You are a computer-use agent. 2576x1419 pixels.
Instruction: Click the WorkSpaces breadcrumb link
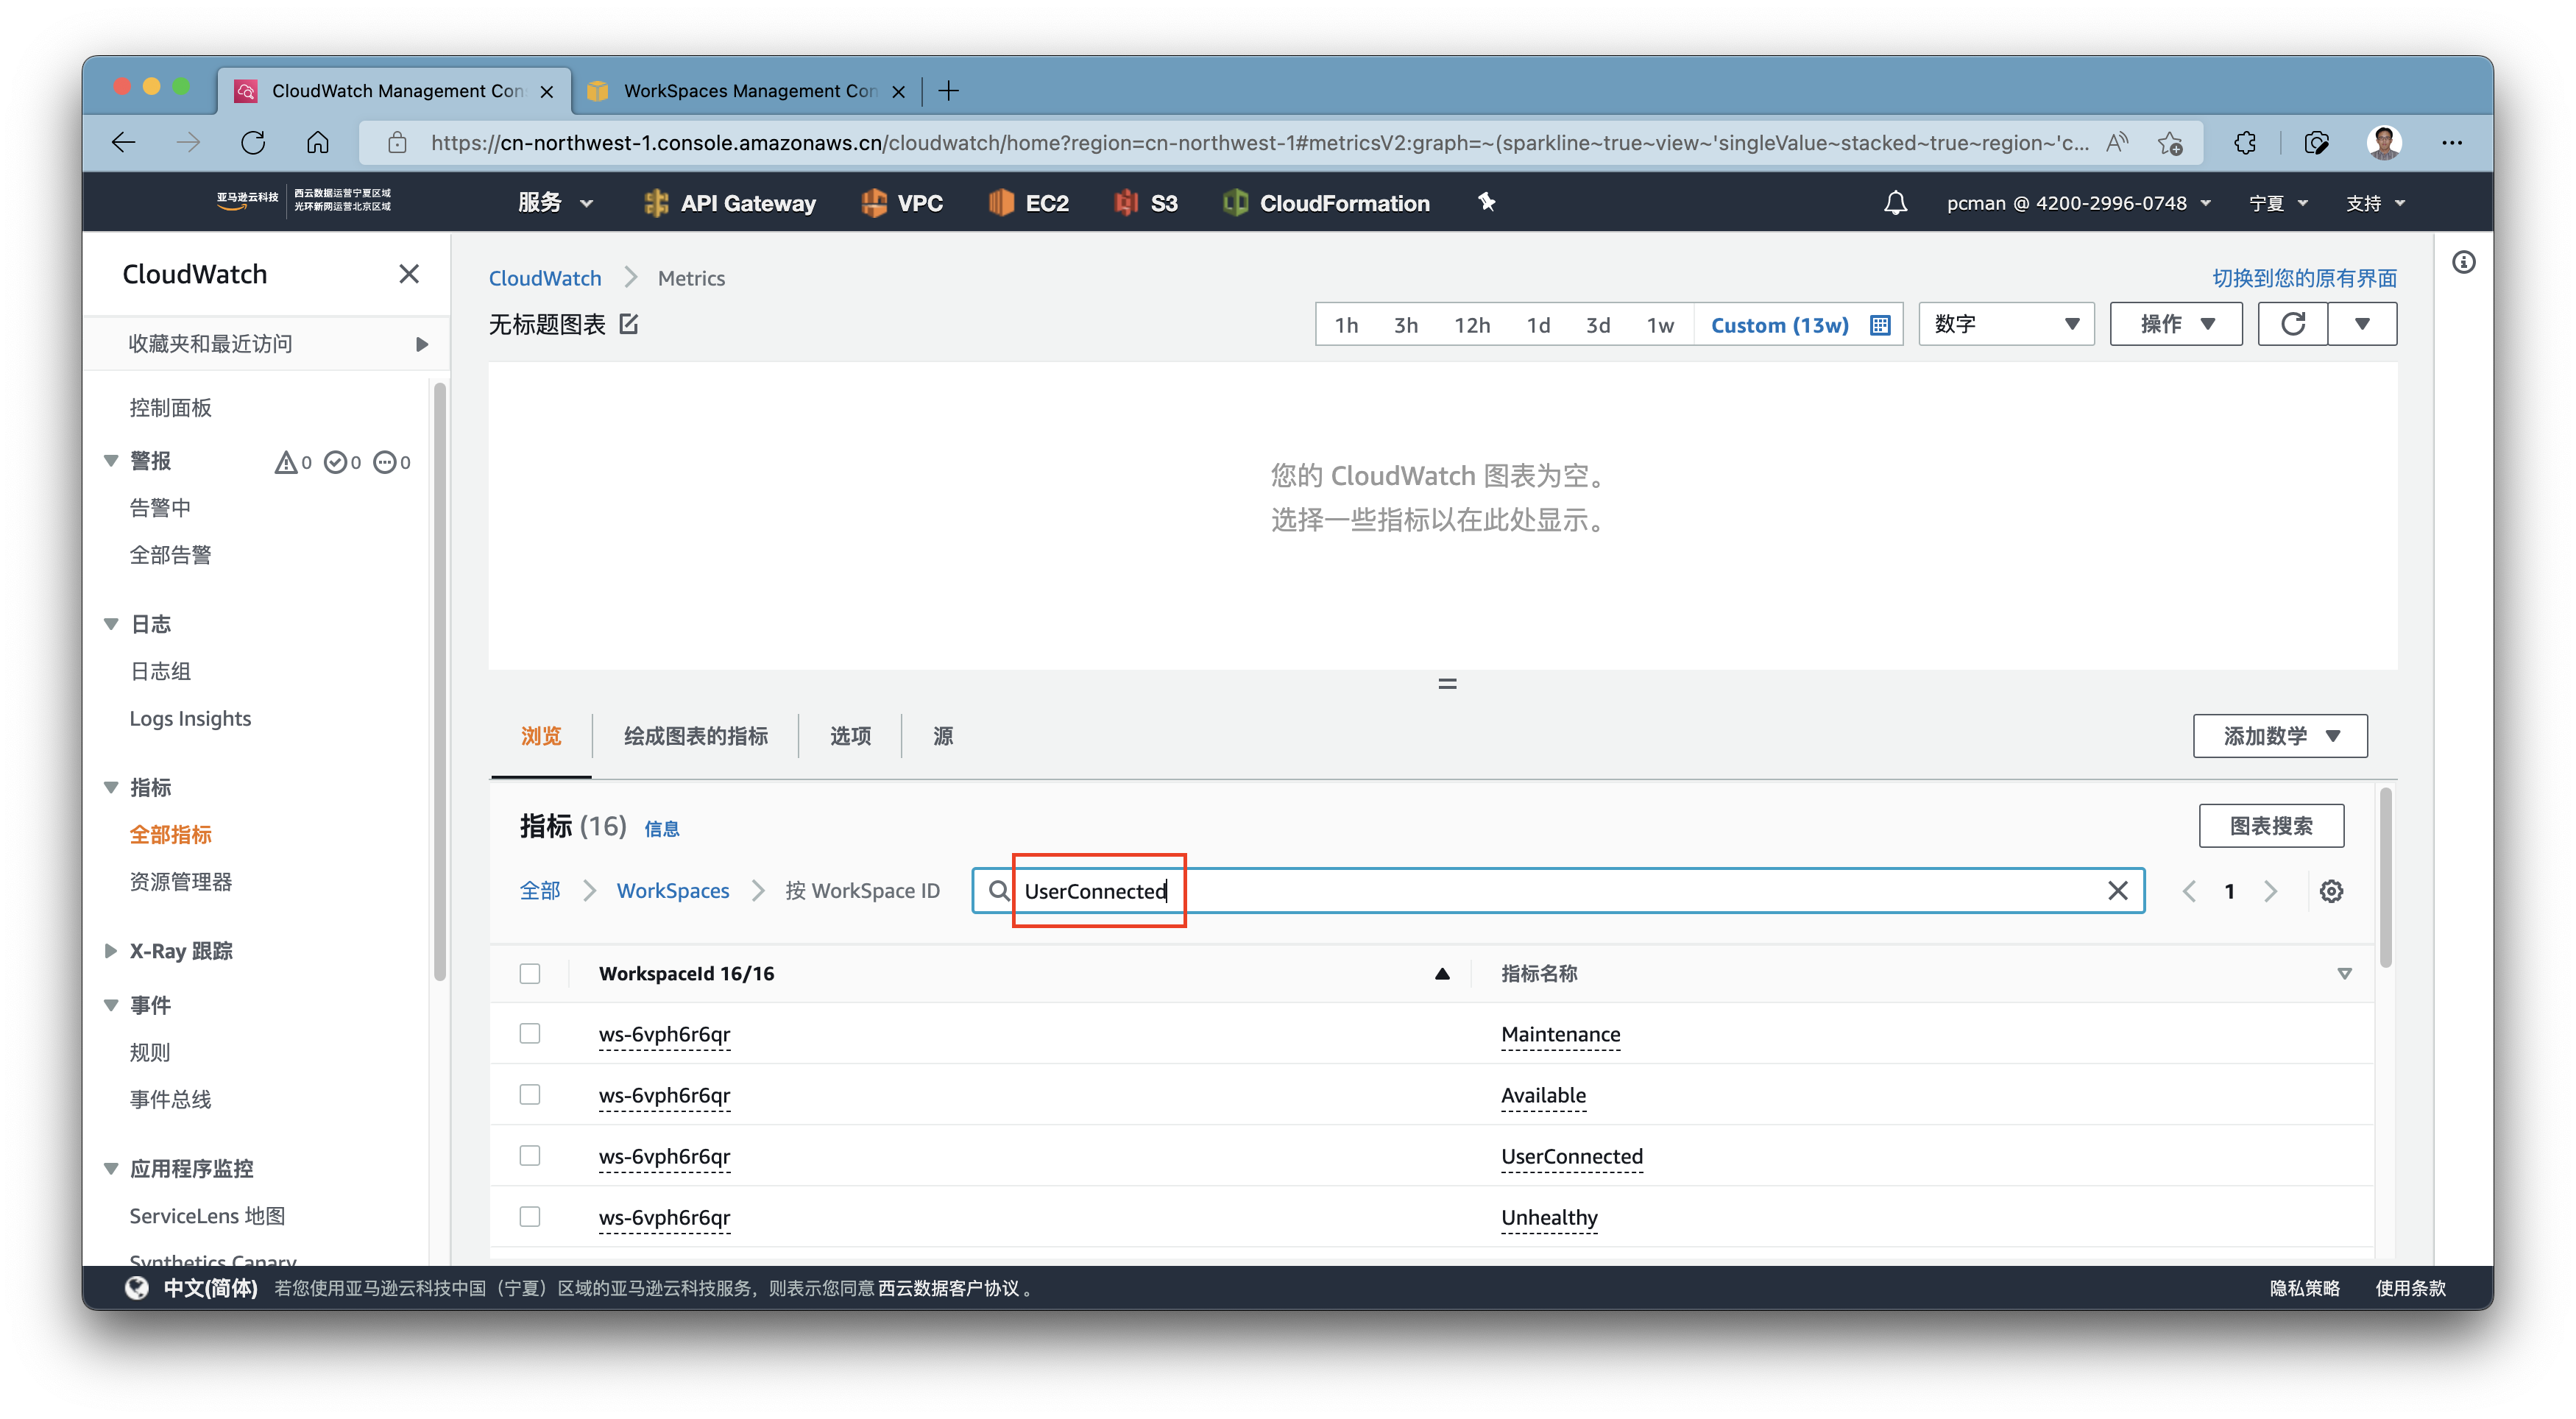[673, 891]
